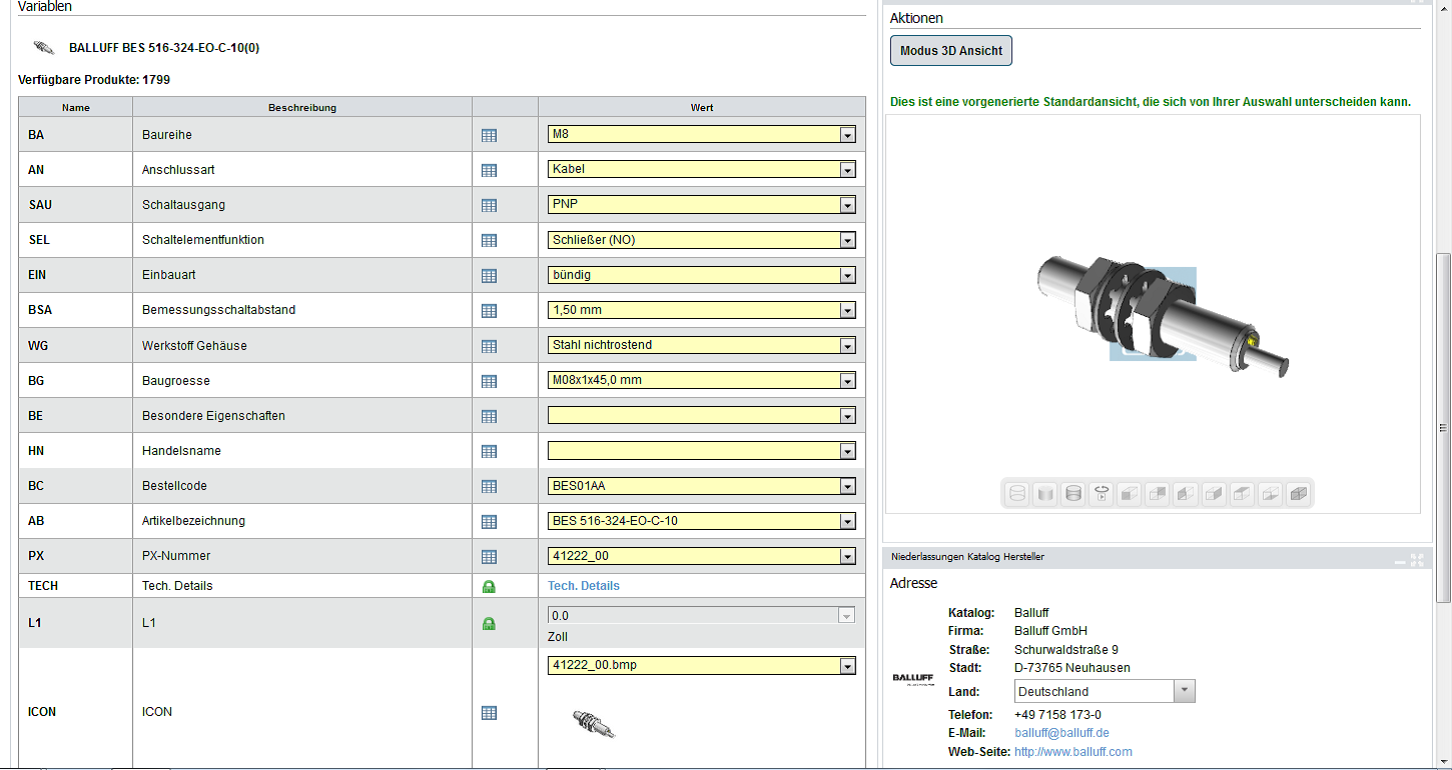Open the table icon in the Bestellcode row
This screenshot has height=770, width=1452.
click(489, 486)
